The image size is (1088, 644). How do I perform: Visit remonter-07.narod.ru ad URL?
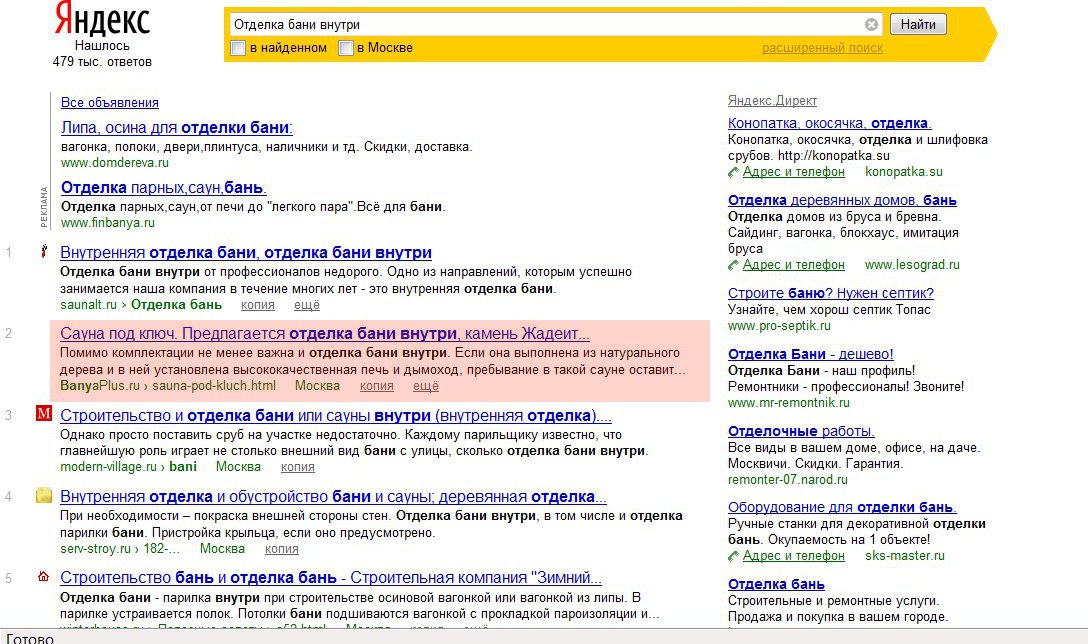coord(788,480)
